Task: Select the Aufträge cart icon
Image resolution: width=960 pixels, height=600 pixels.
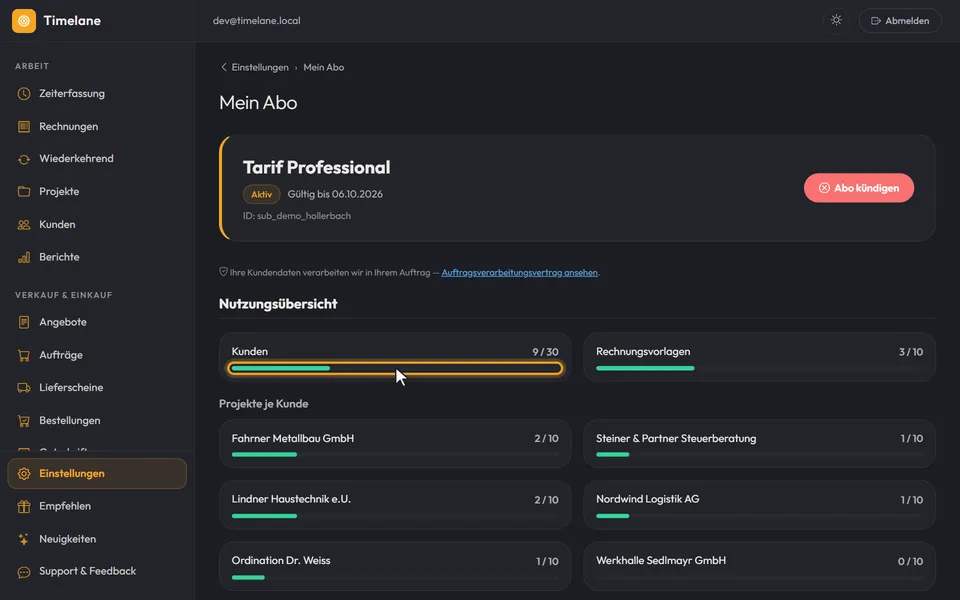Action: coord(24,355)
